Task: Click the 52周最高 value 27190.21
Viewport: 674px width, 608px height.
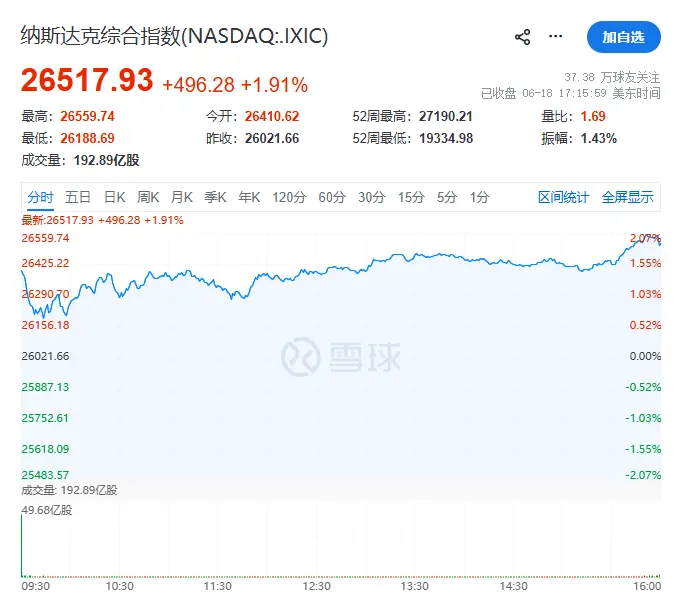Action: 446,116
